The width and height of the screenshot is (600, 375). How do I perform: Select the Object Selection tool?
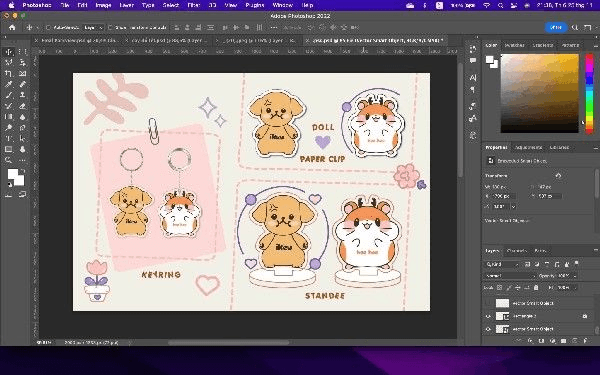23,62
